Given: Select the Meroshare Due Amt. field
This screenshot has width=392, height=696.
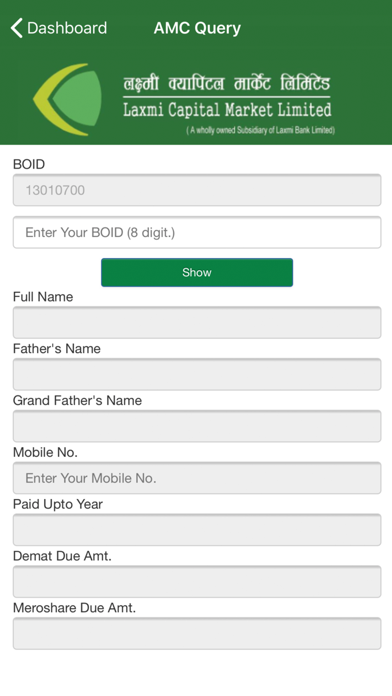Looking at the screenshot, I should point(197,633).
